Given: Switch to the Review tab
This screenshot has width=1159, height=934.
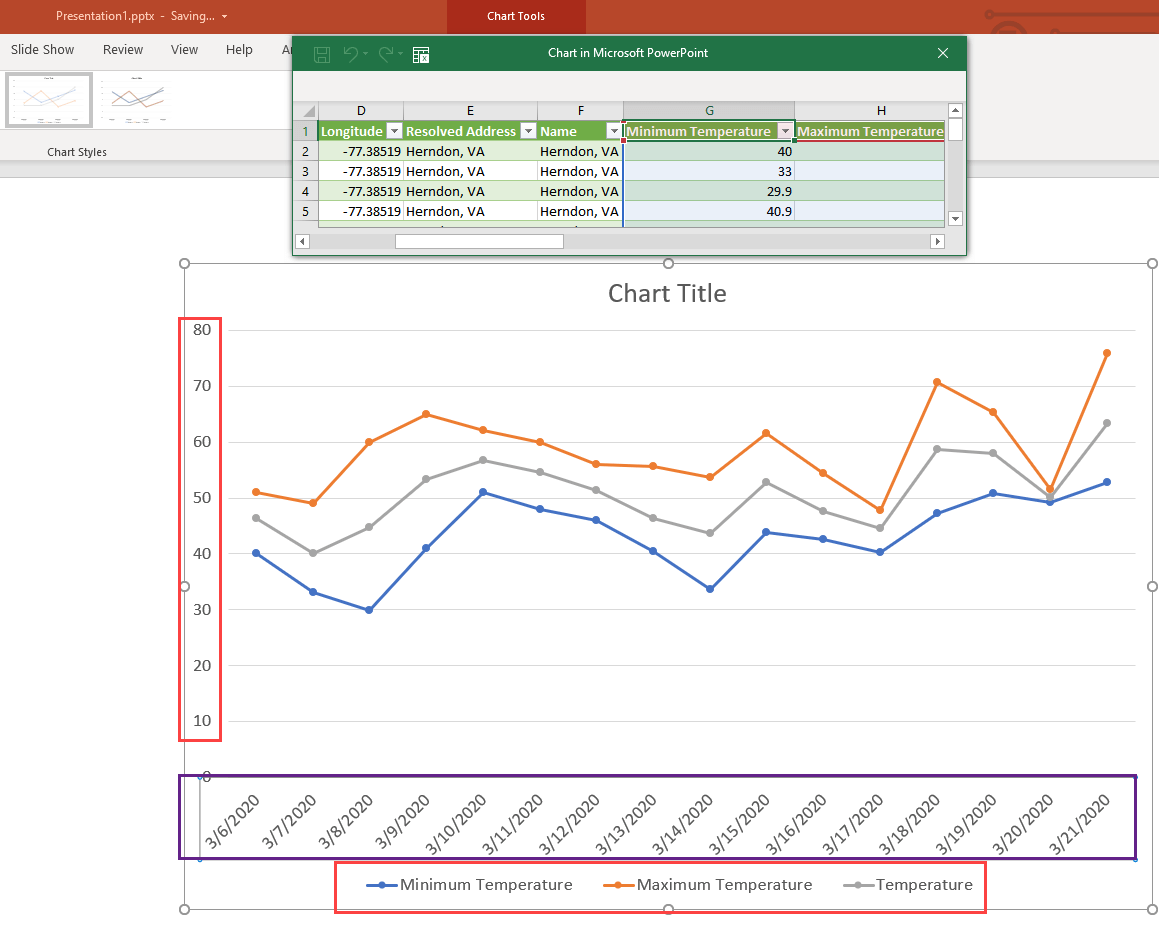Looking at the screenshot, I should pos(123,50).
